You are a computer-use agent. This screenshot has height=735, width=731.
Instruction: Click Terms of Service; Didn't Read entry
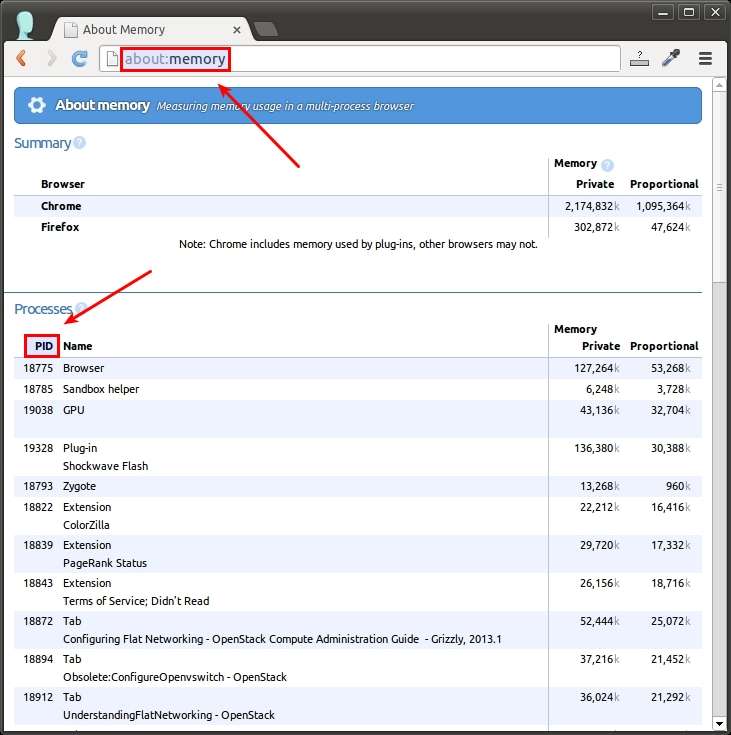click(136, 601)
